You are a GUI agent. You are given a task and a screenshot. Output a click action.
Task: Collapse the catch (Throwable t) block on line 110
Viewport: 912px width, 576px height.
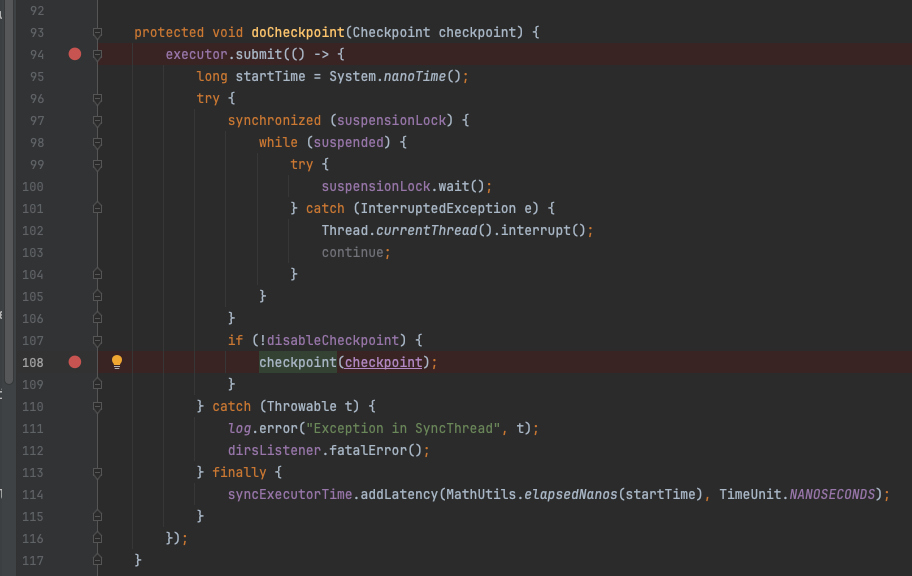(98, 406)
